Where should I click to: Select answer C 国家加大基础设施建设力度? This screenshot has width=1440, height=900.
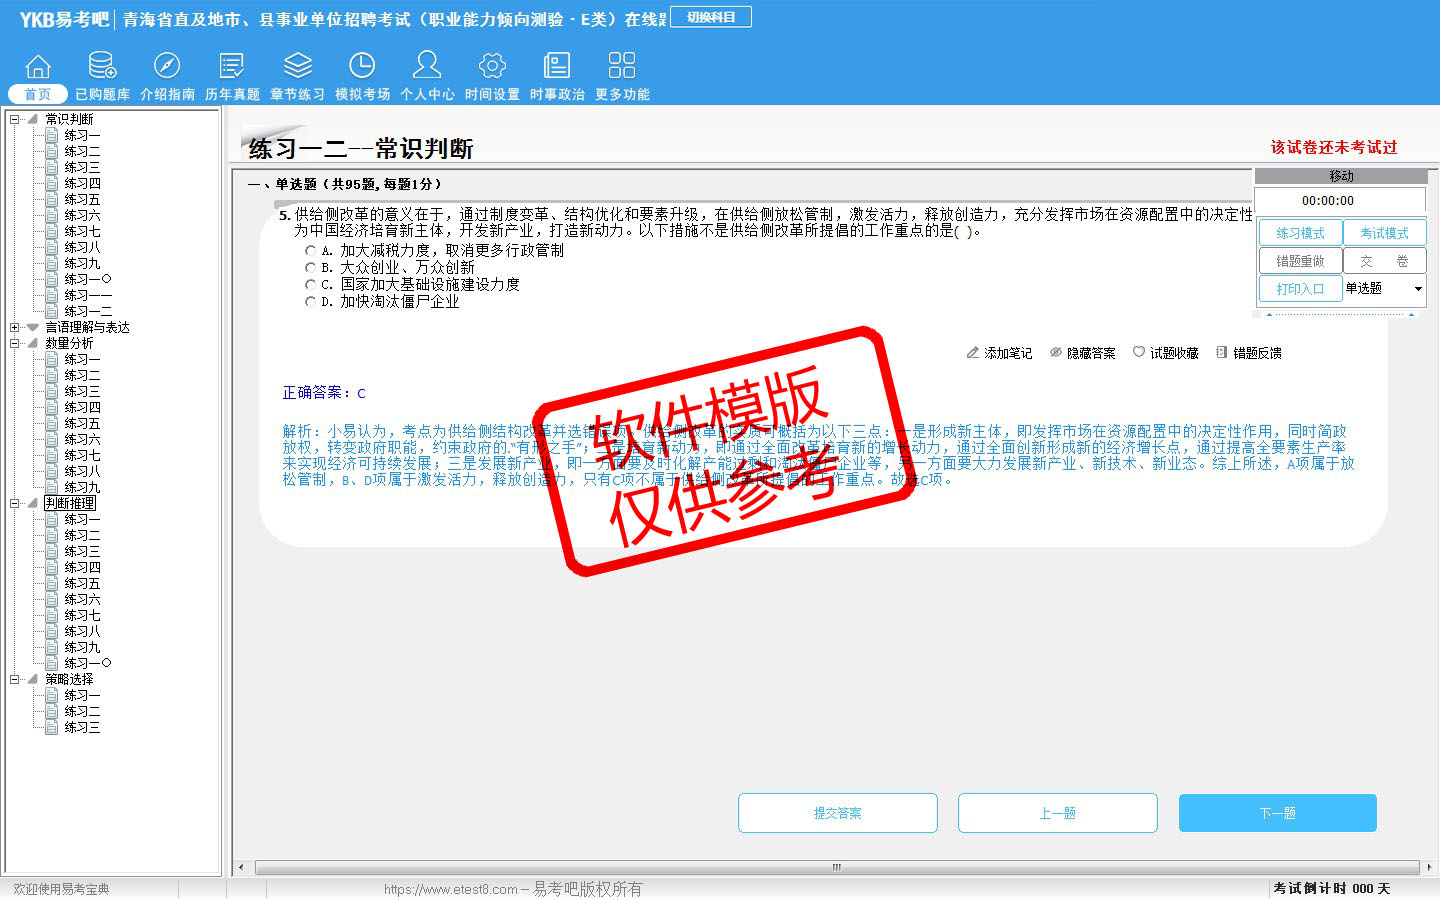tap(311, 285)
